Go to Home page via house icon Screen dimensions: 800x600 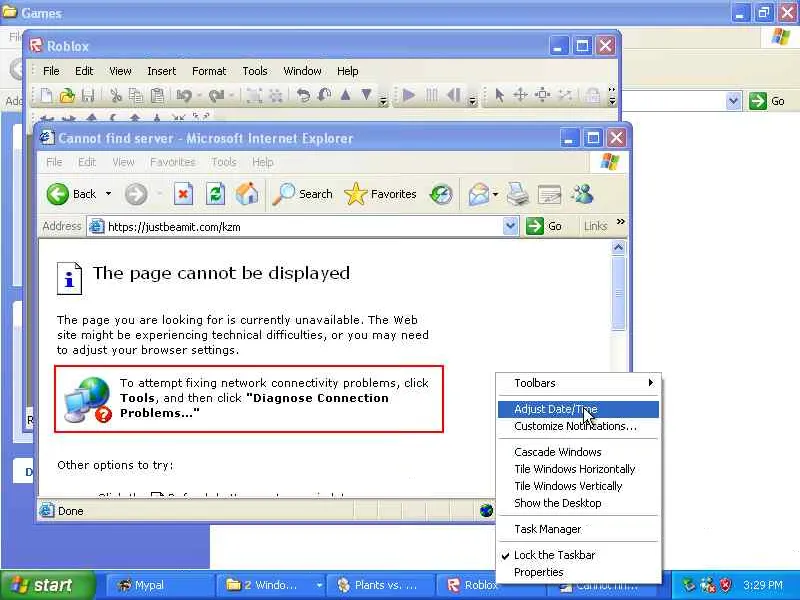click(x=247, y=194)
